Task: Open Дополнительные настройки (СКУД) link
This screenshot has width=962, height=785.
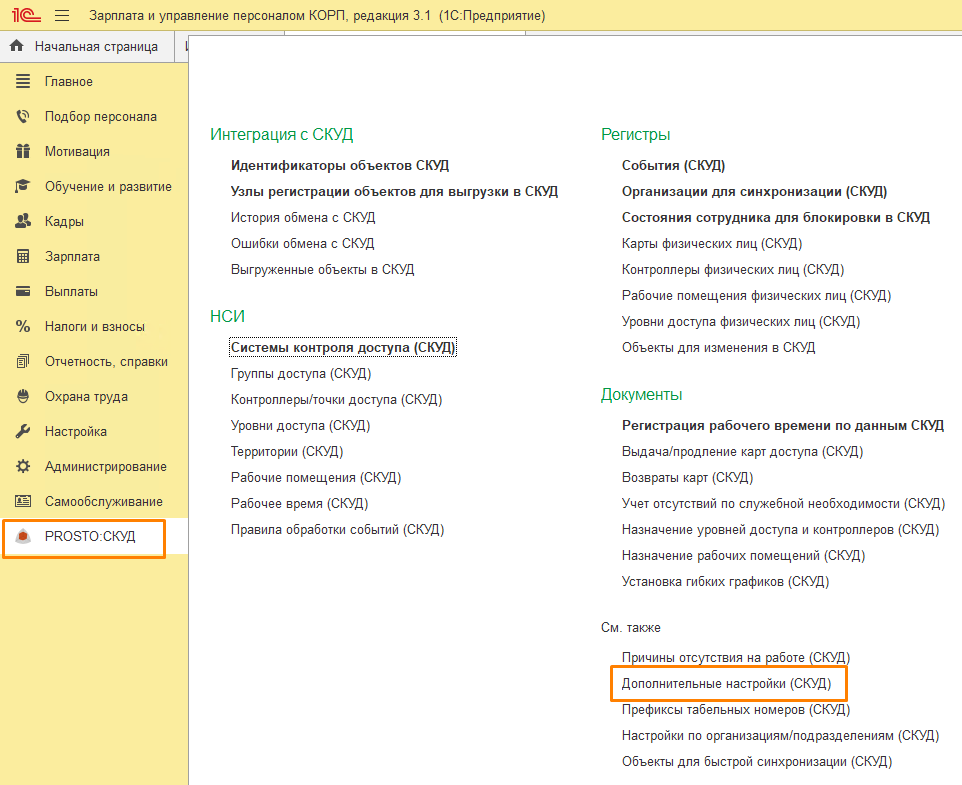Action: [x=726, y=683]
